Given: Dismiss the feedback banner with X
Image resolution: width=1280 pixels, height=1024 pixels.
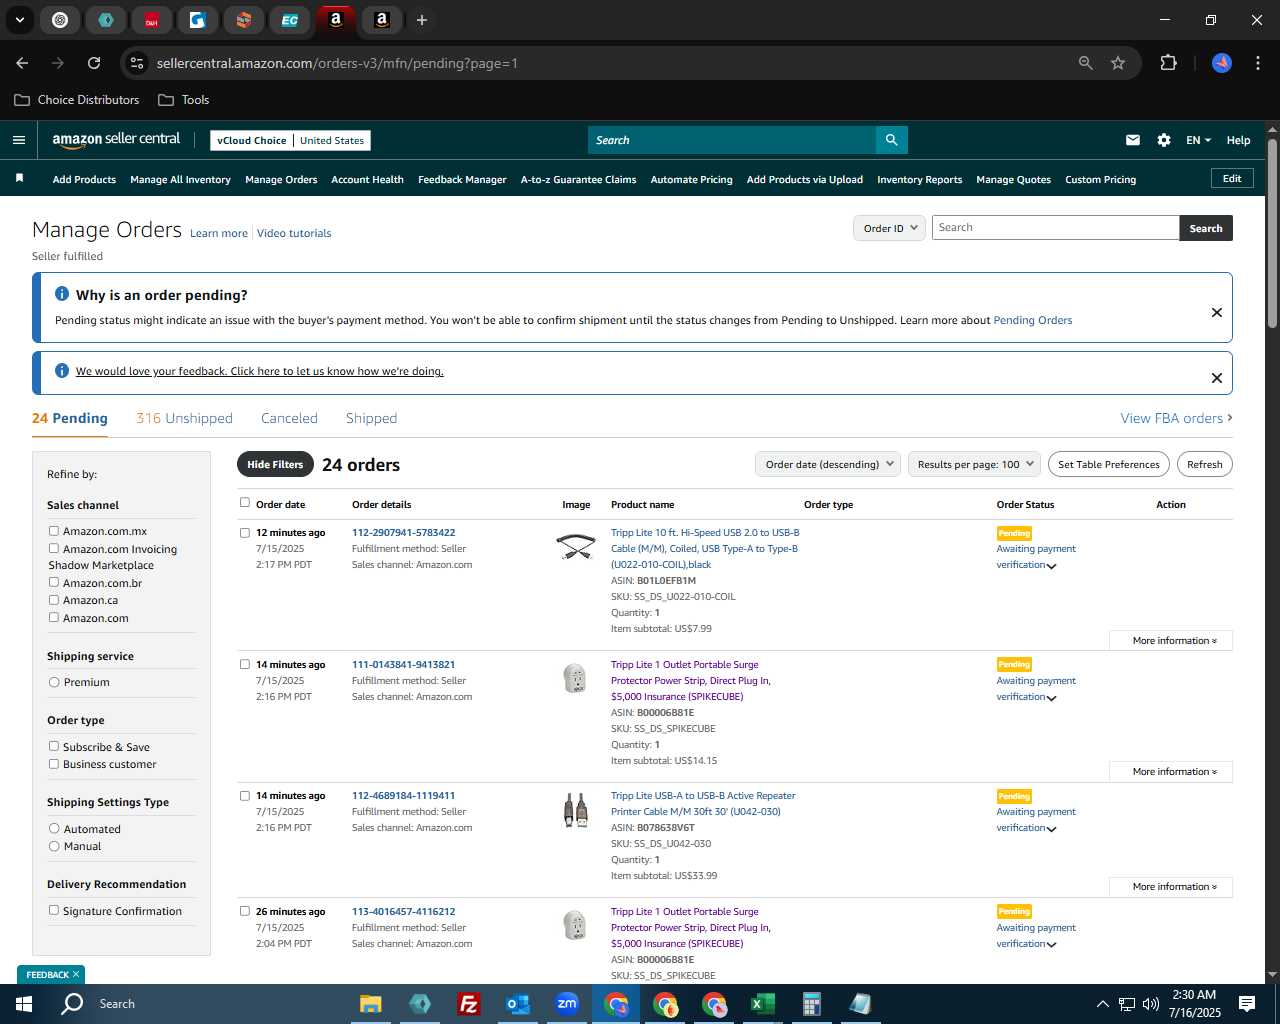Looking at the screenshot, I should (1217, 378).
